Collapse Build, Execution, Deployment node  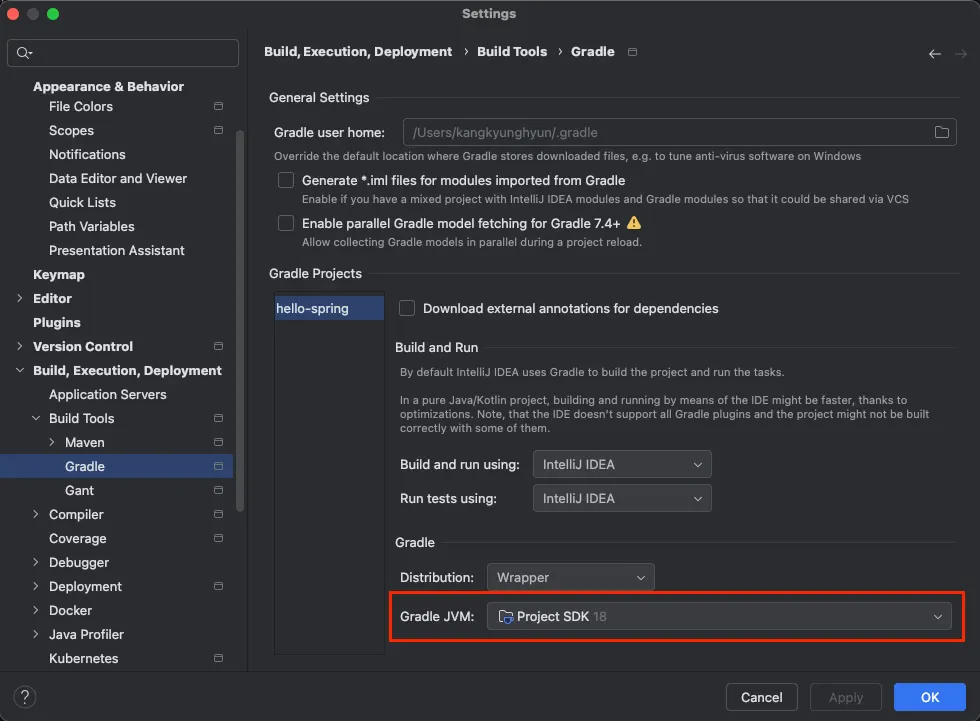(19, 370)
